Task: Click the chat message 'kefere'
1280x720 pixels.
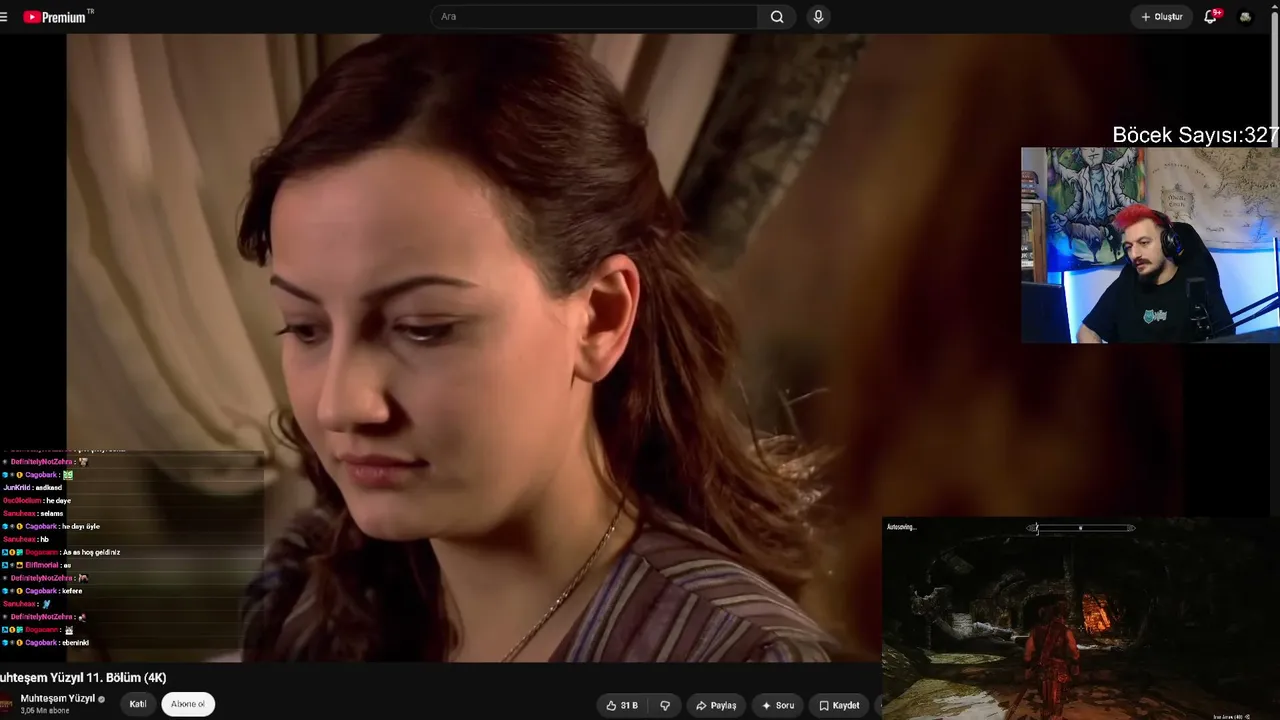Action: click(x=72, y=591)
